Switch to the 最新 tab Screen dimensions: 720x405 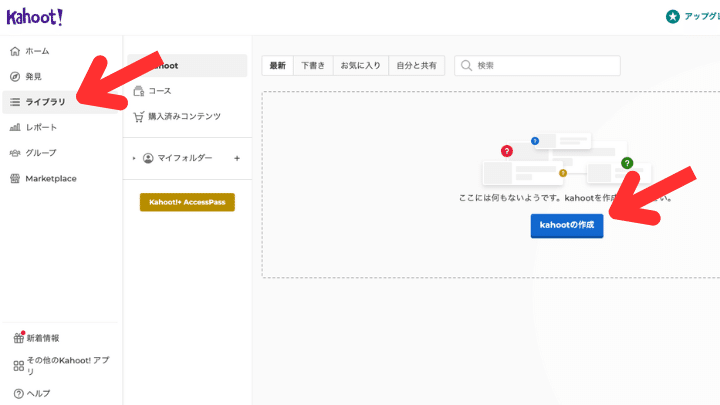point(277,66)
